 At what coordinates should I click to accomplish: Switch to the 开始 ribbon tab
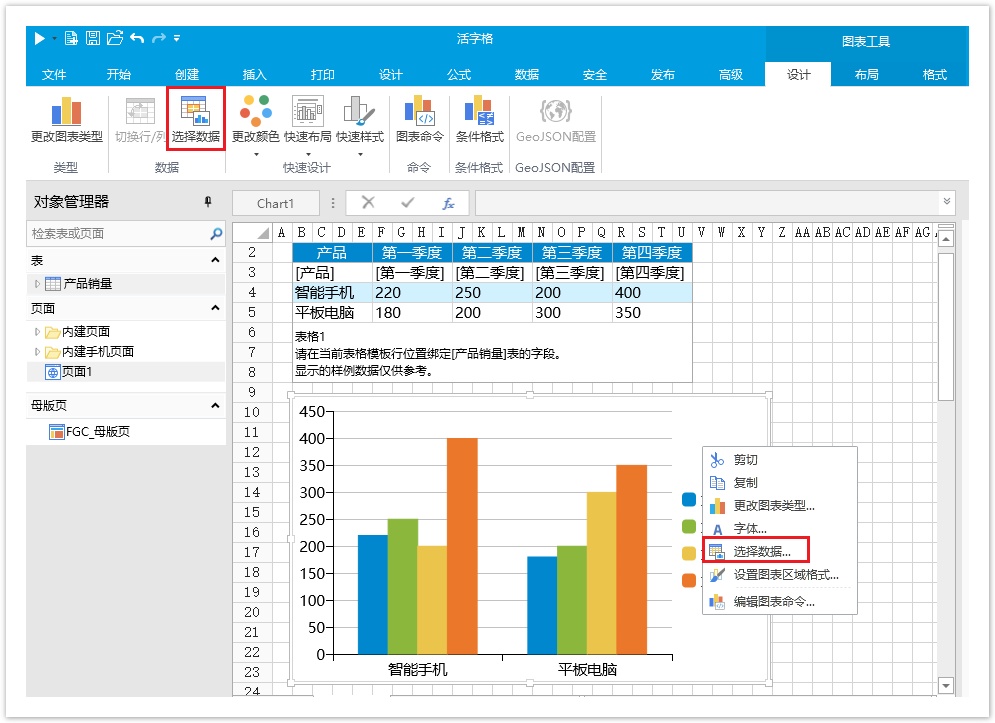tap(119, 74)
